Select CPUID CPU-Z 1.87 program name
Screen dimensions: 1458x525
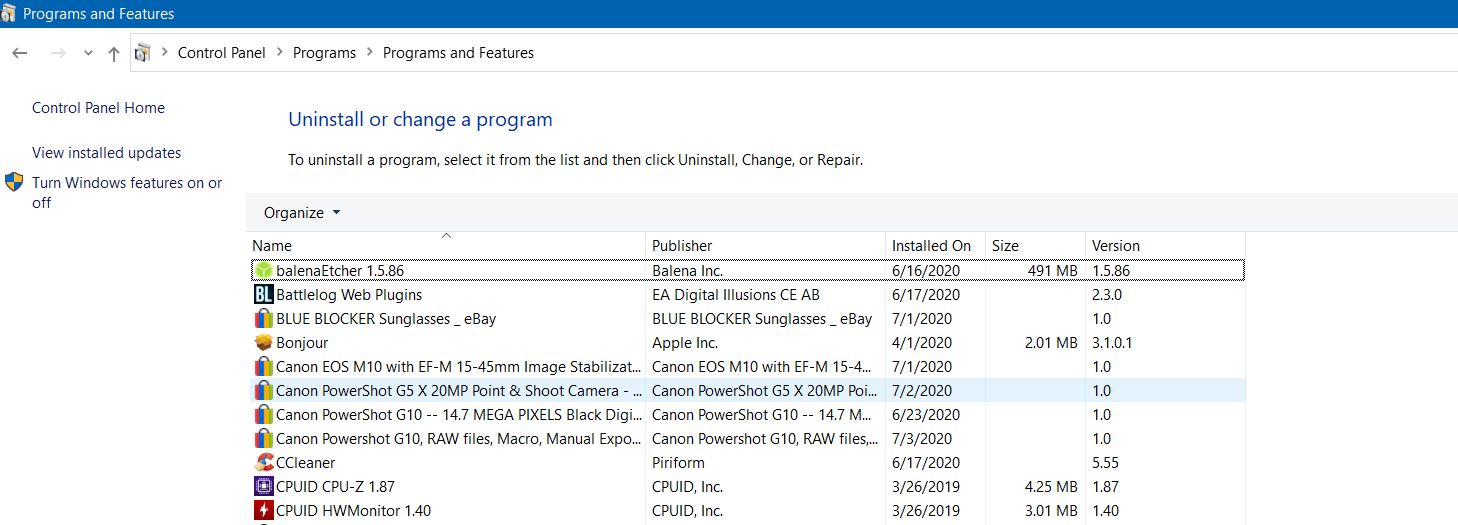point(335,486)
